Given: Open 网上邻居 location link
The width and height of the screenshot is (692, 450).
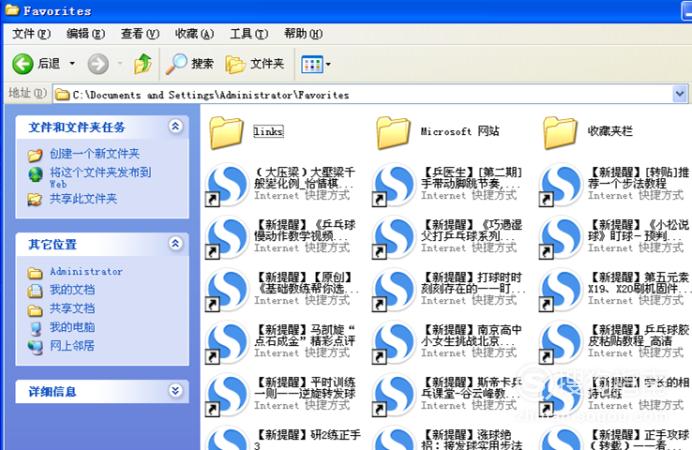Looking at the screenshot, I should coord(72,345).
